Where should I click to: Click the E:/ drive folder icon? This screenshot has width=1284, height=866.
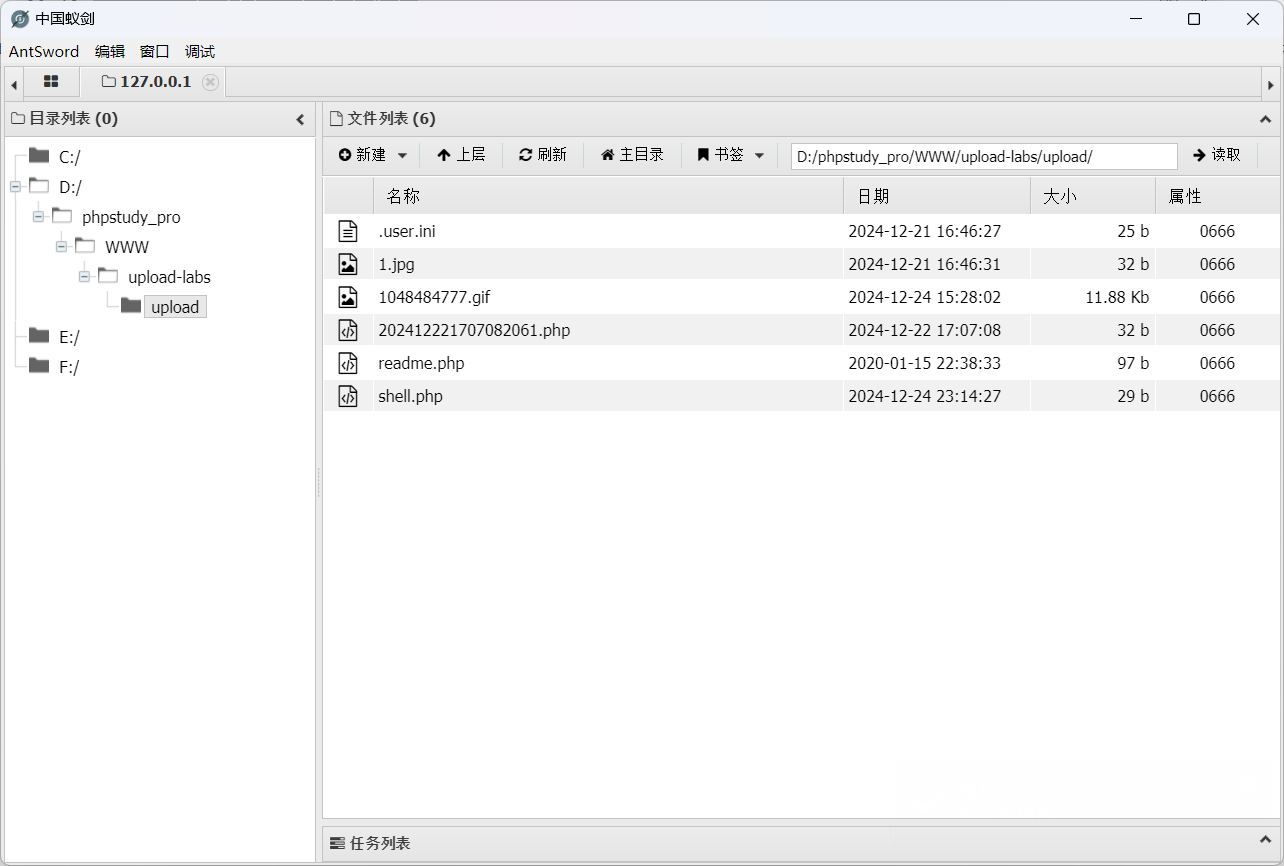pos(39,335)
